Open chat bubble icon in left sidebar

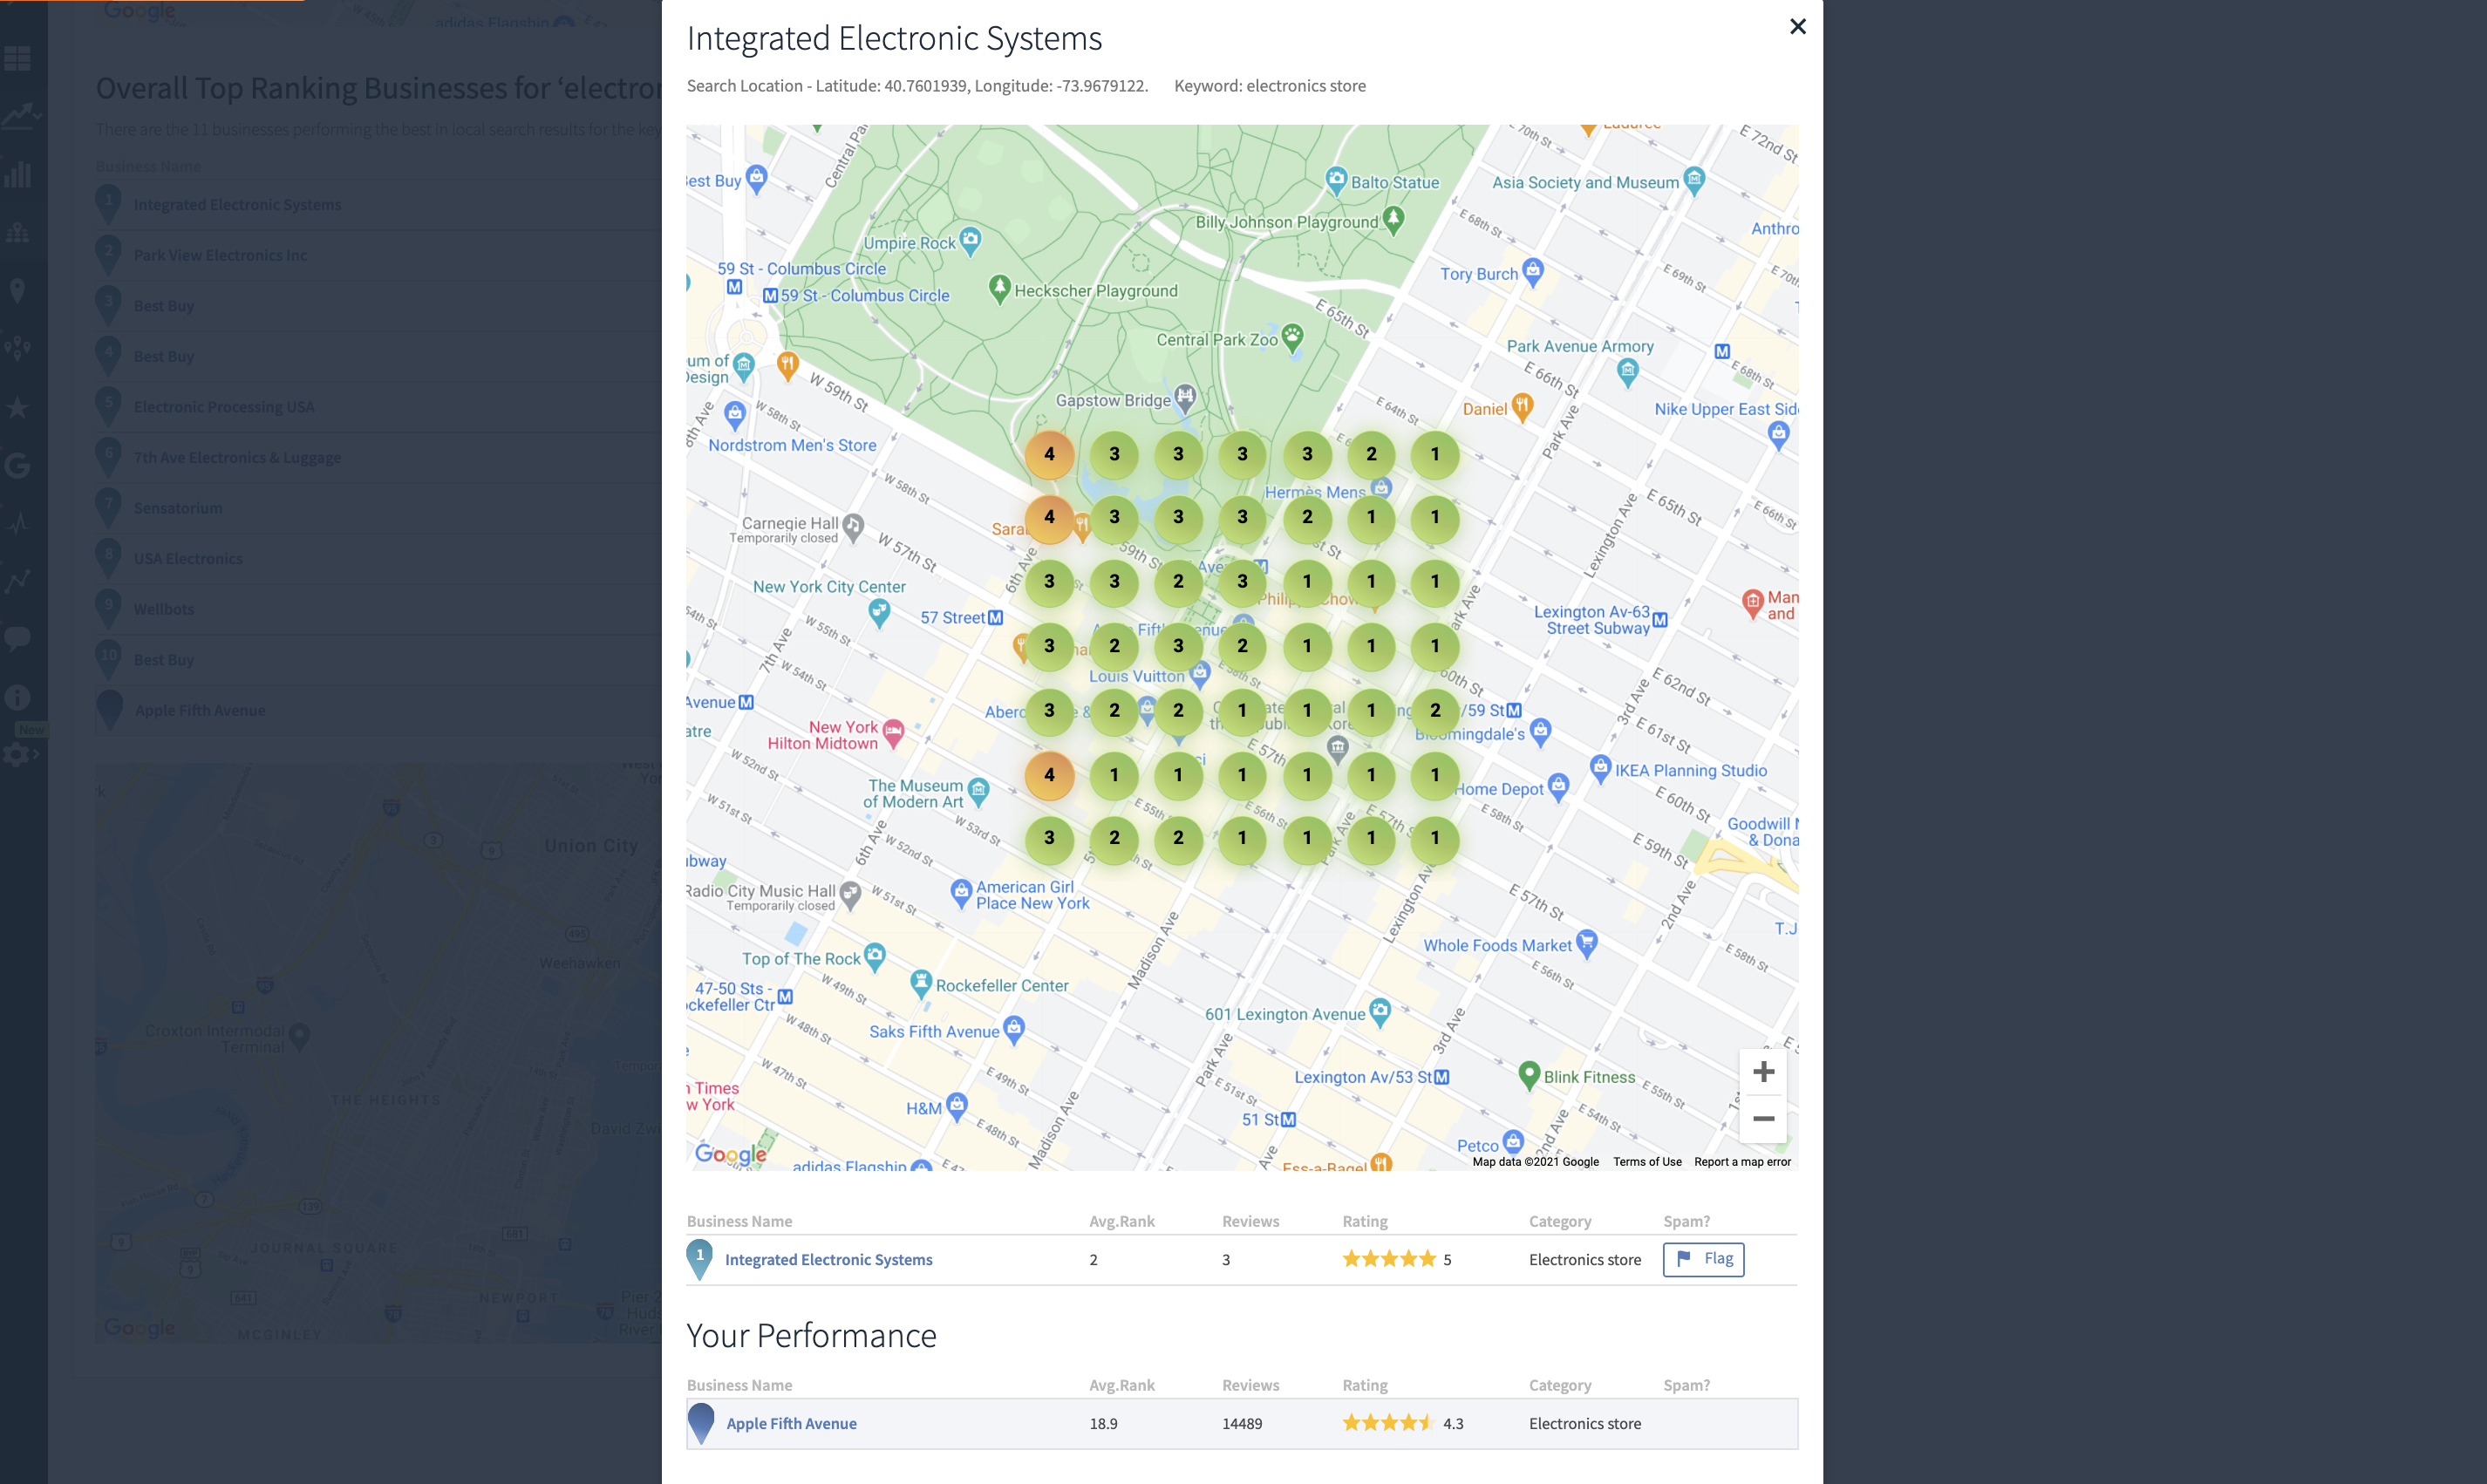[17, 638]
